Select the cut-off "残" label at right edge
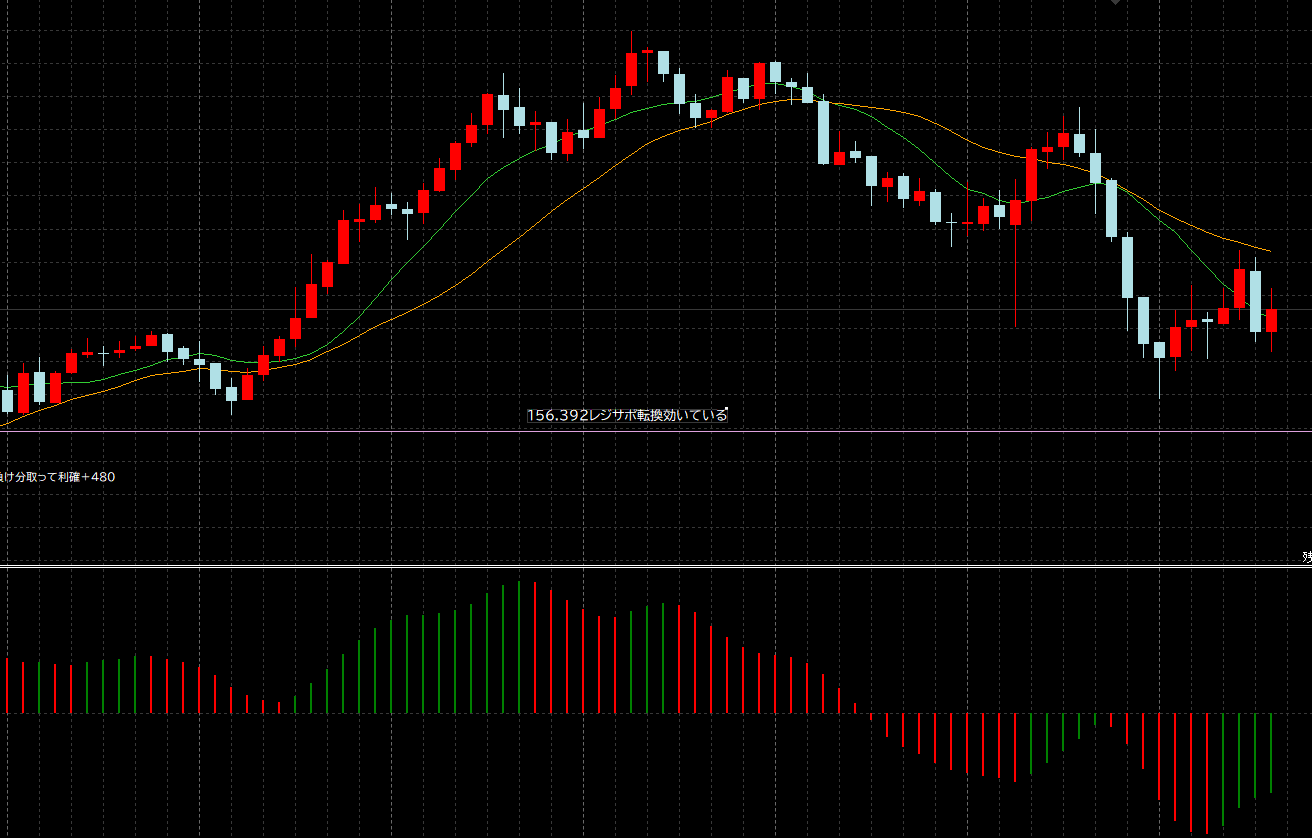Screen dimensions: 1312x838 (1306, 557)
